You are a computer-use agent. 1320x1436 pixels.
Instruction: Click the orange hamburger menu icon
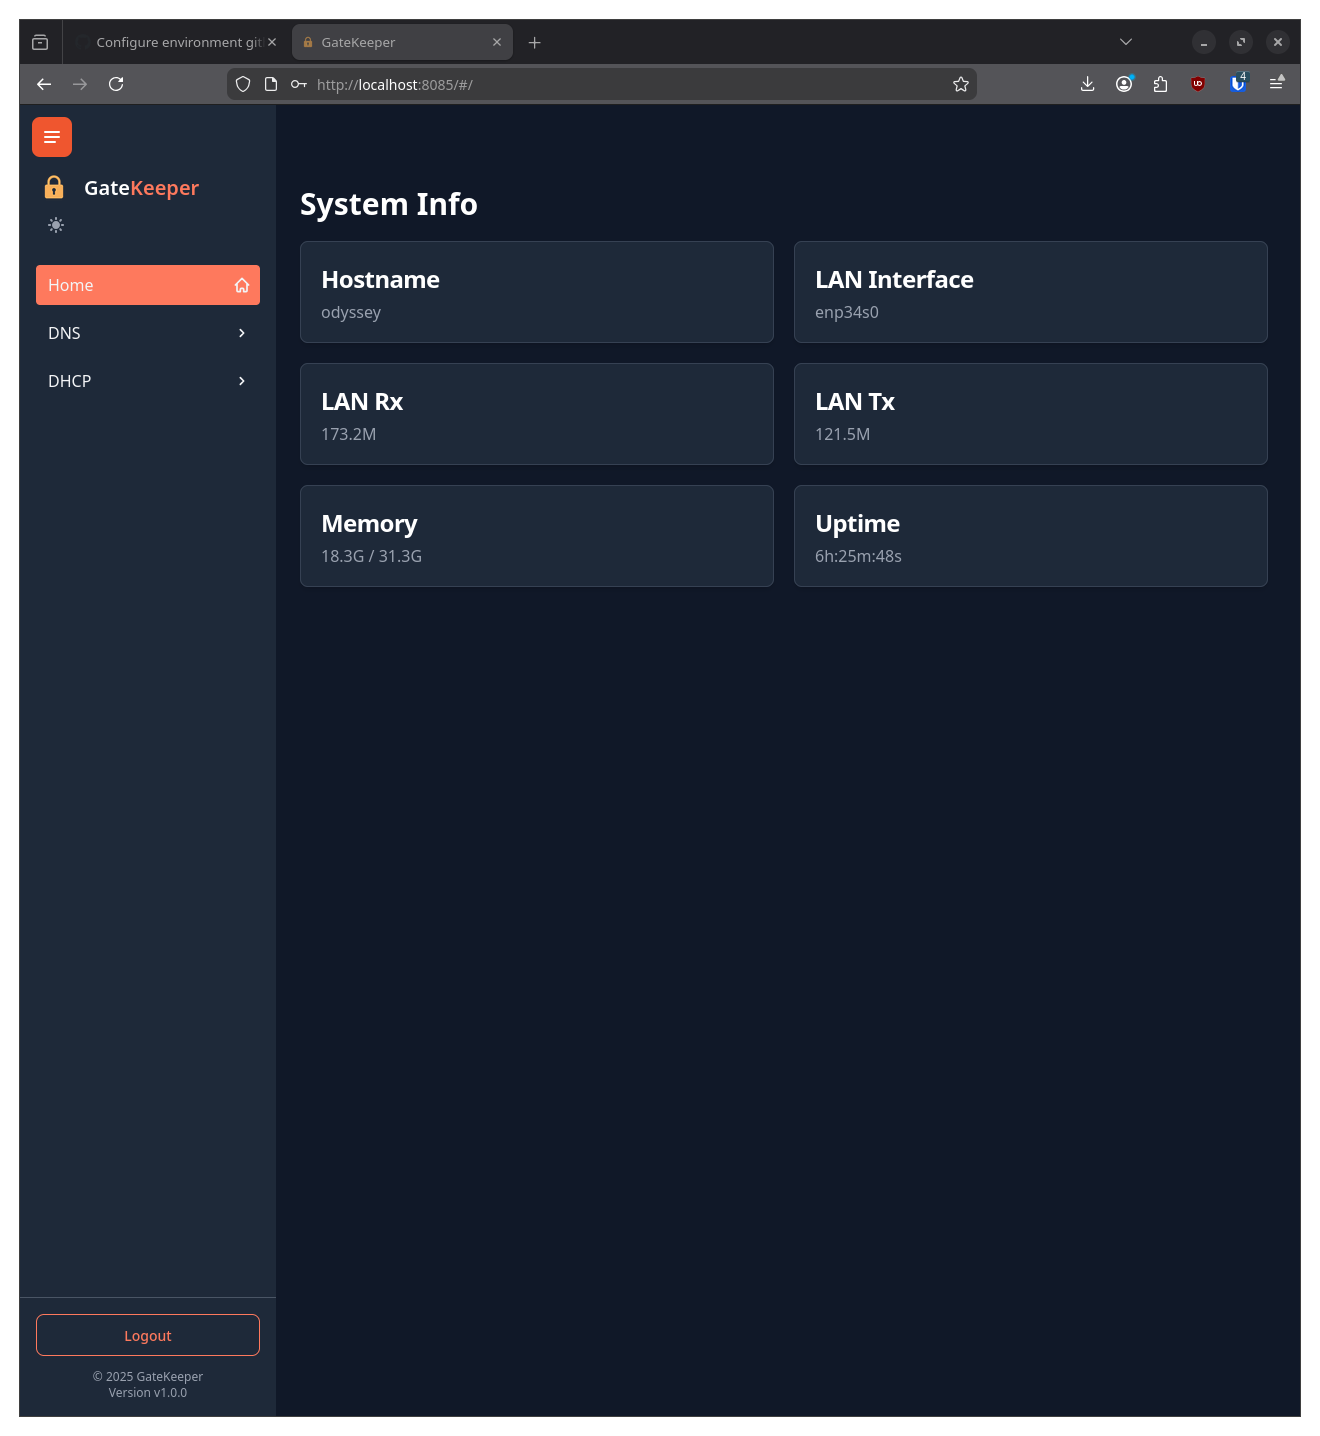(x=51, y=137)
